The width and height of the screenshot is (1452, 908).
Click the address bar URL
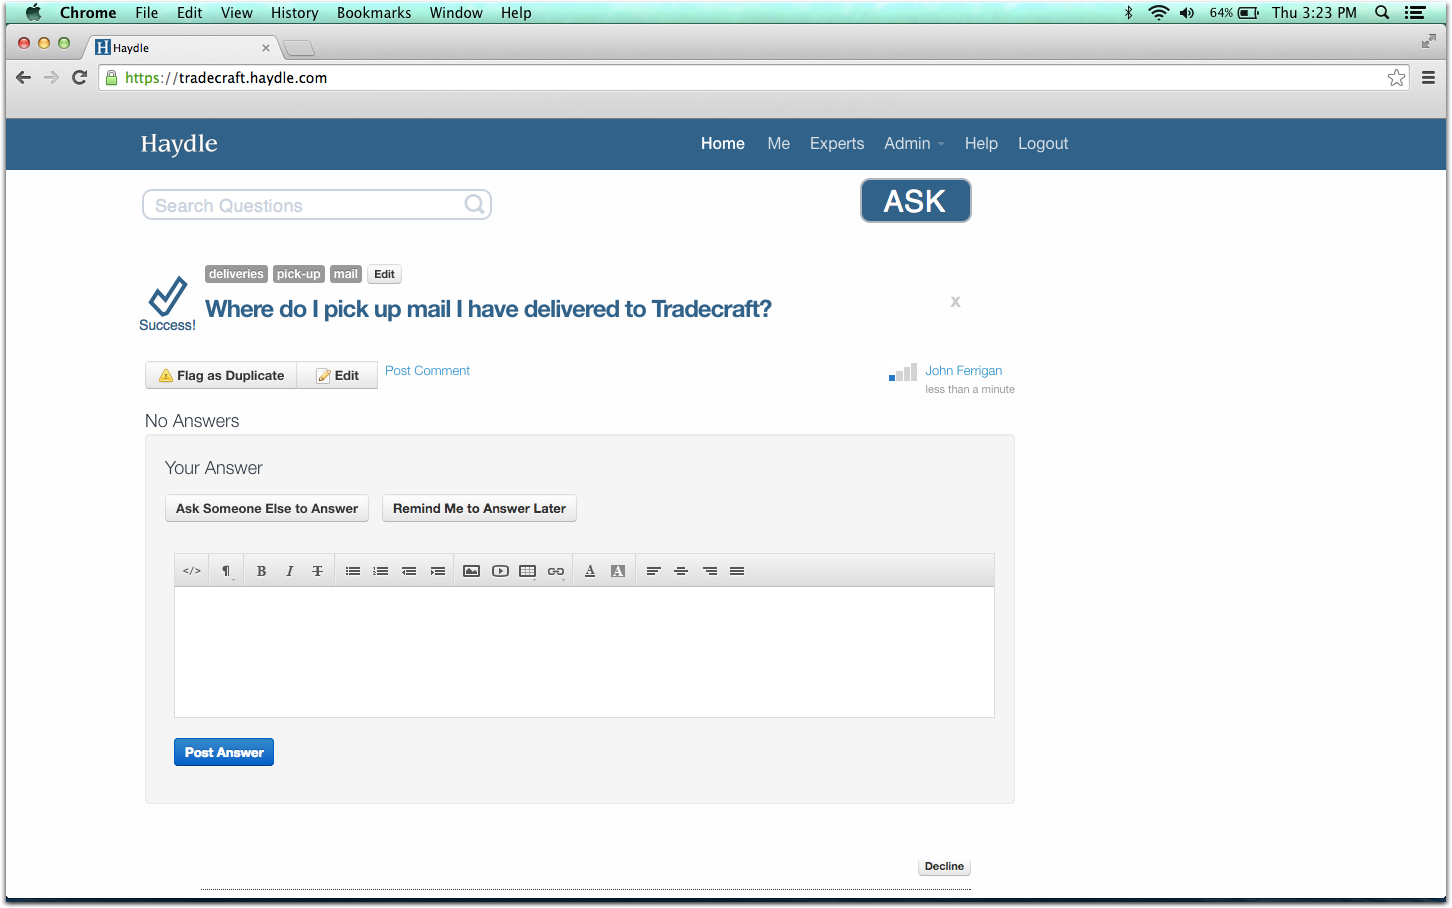pyautogui.click(x=226, y=78)
